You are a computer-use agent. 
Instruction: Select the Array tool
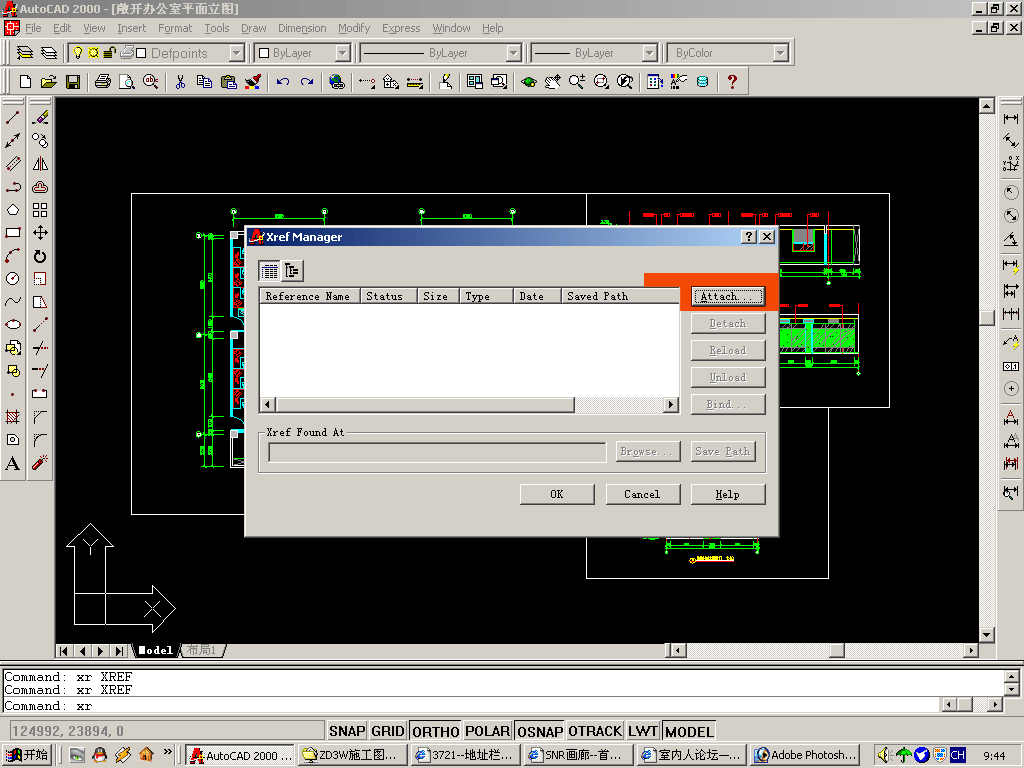pyautogui.click(x=40, y=210)
